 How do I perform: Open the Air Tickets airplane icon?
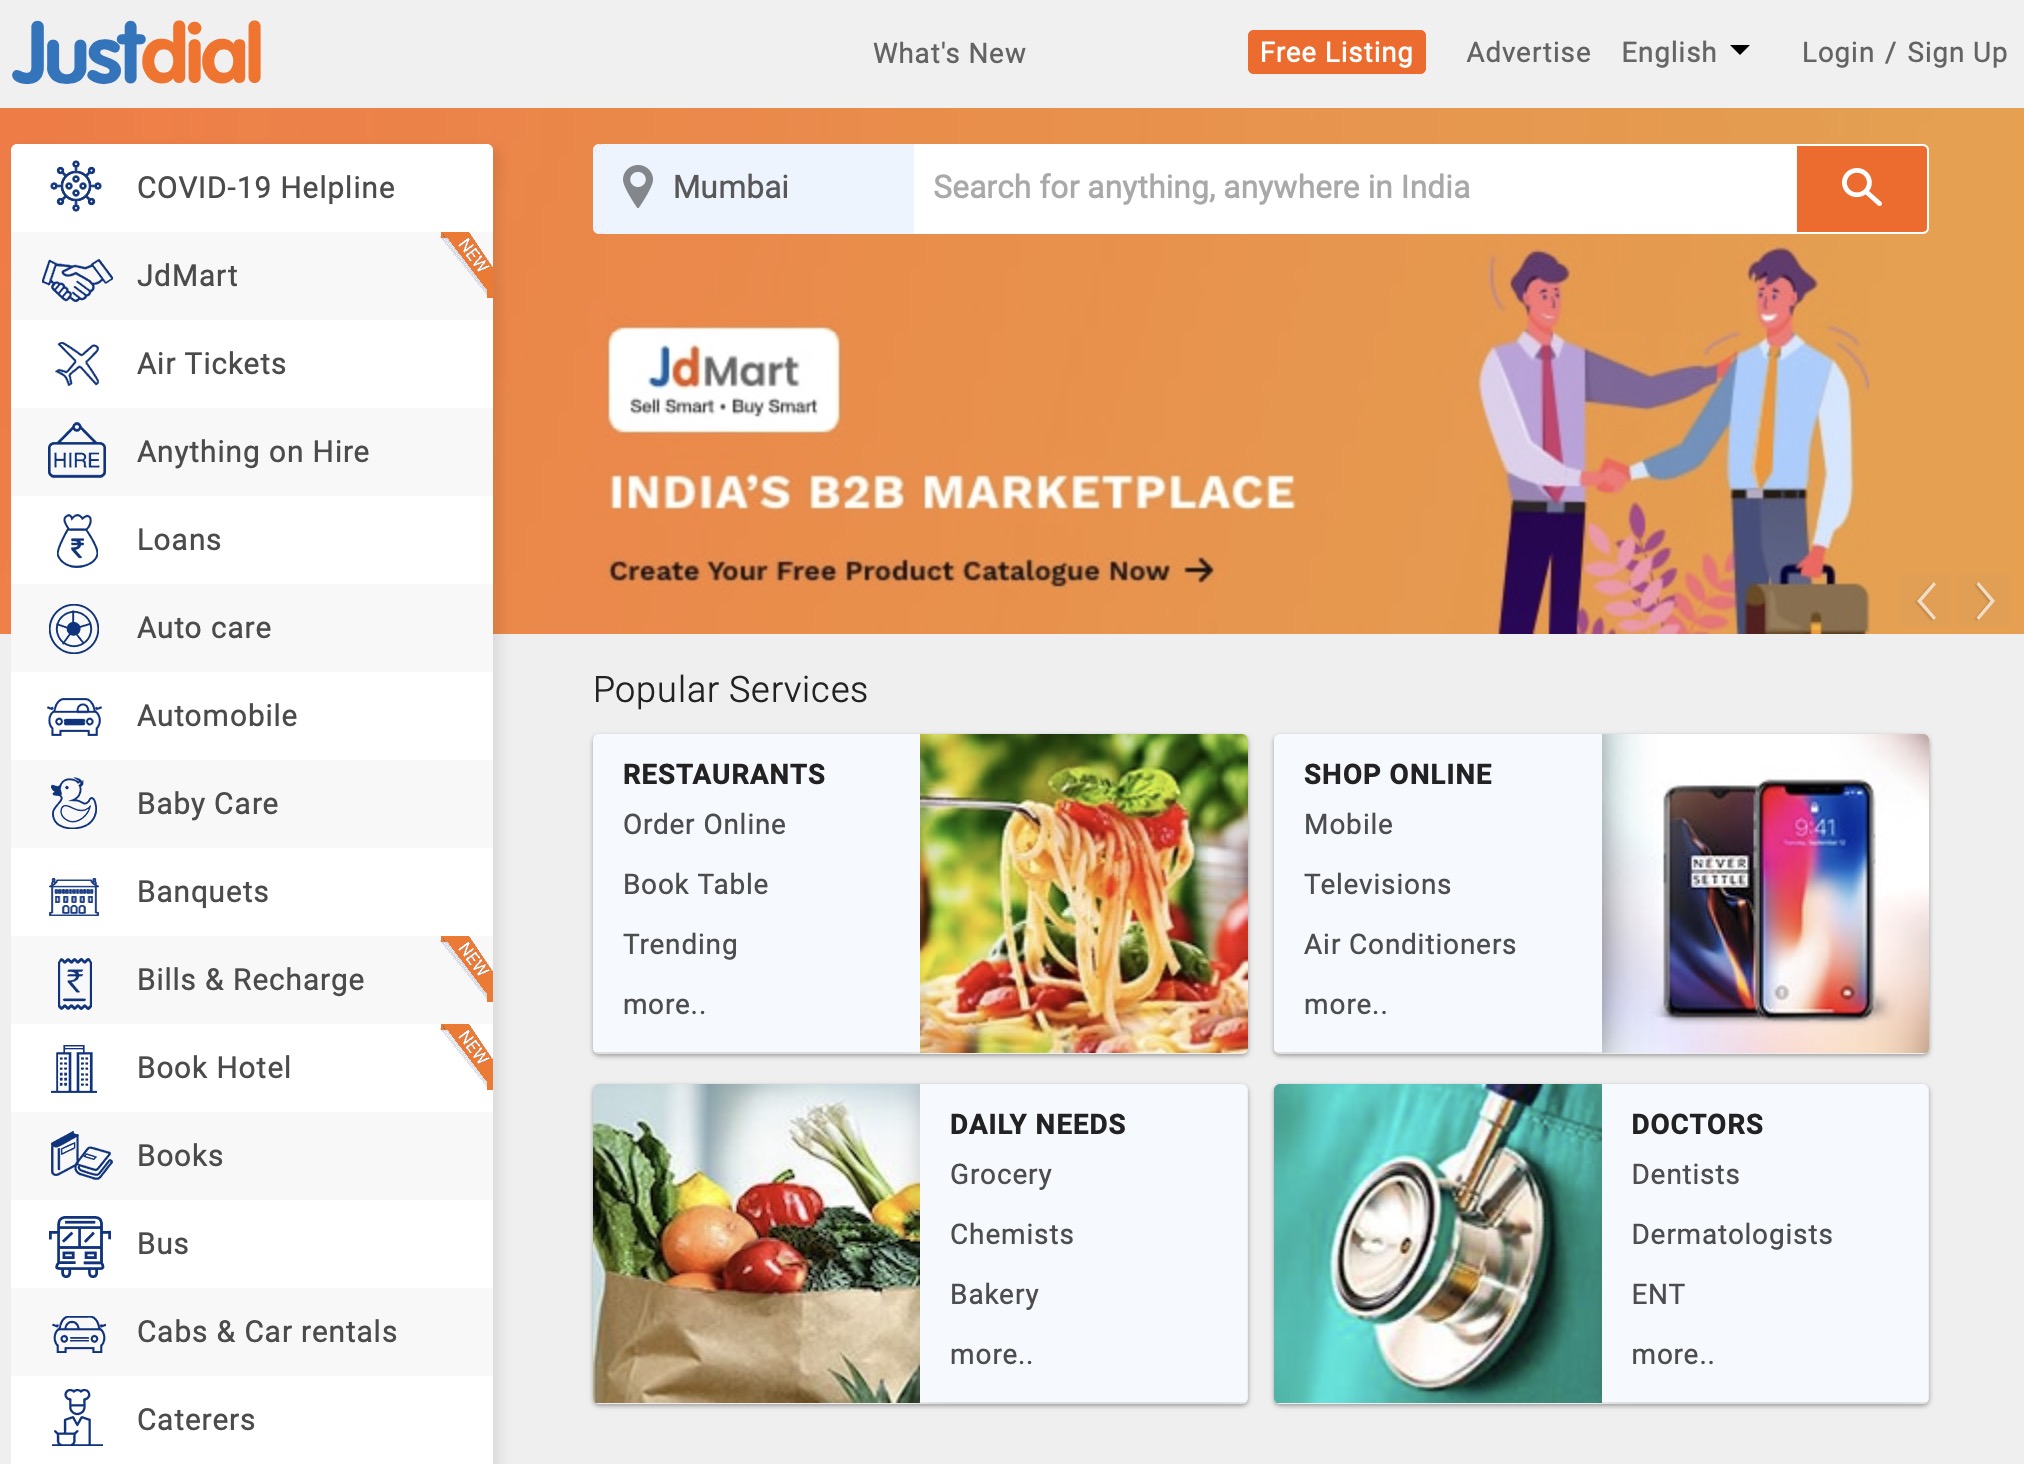point(77,364)
